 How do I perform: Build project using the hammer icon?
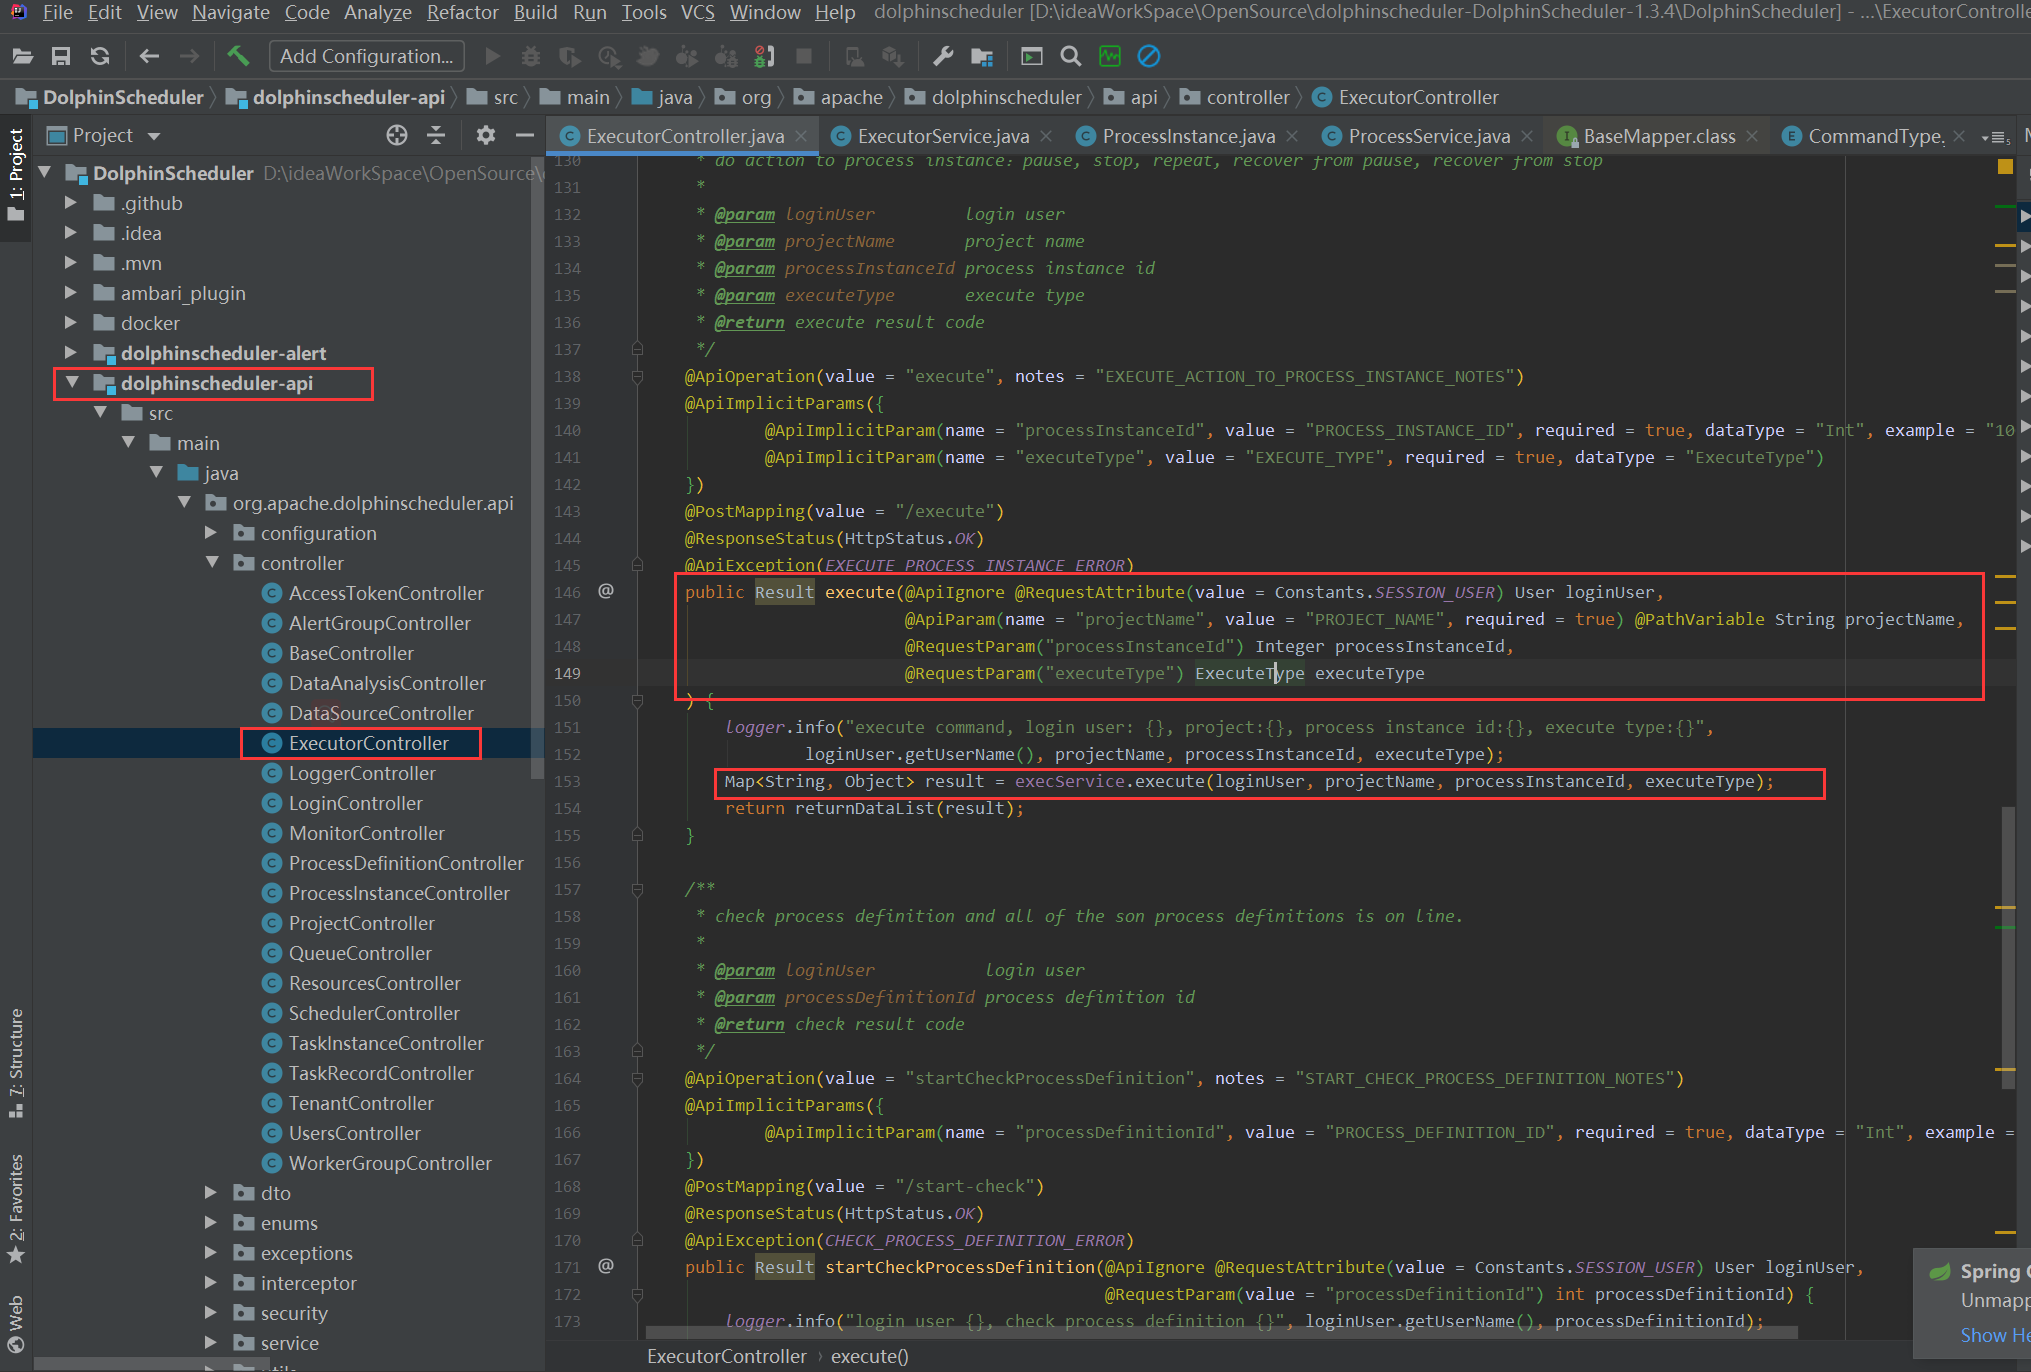click(x=238, y=56)
